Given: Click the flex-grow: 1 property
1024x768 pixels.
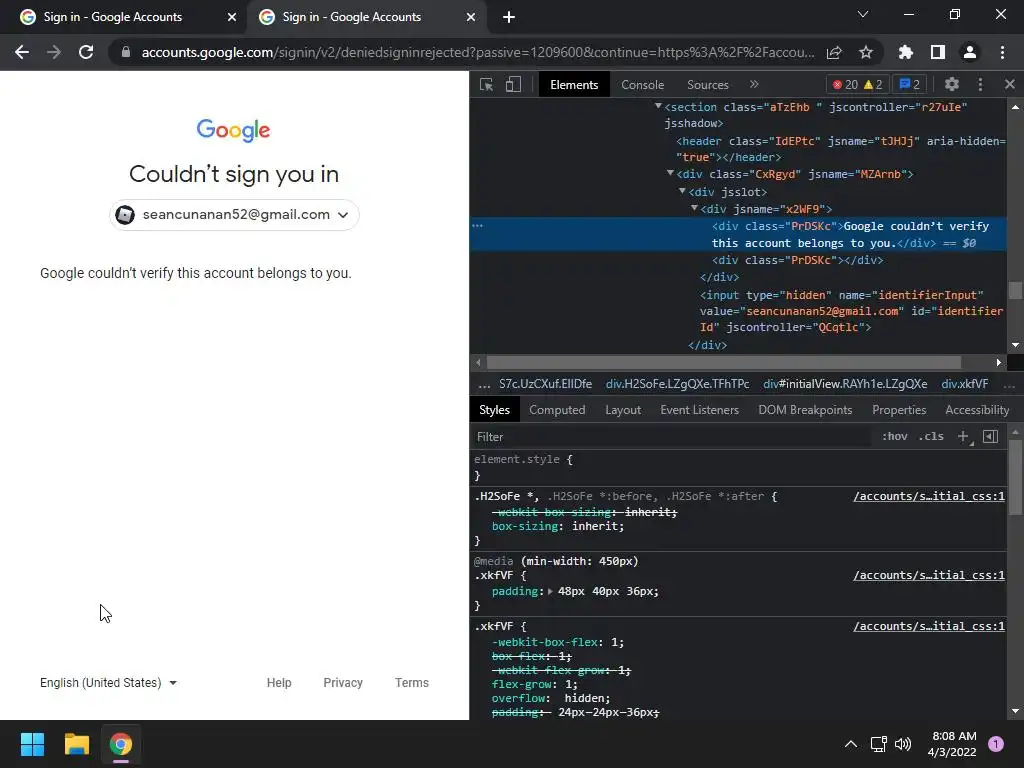Looking at the screenshot, I should [x=534, y=684].
